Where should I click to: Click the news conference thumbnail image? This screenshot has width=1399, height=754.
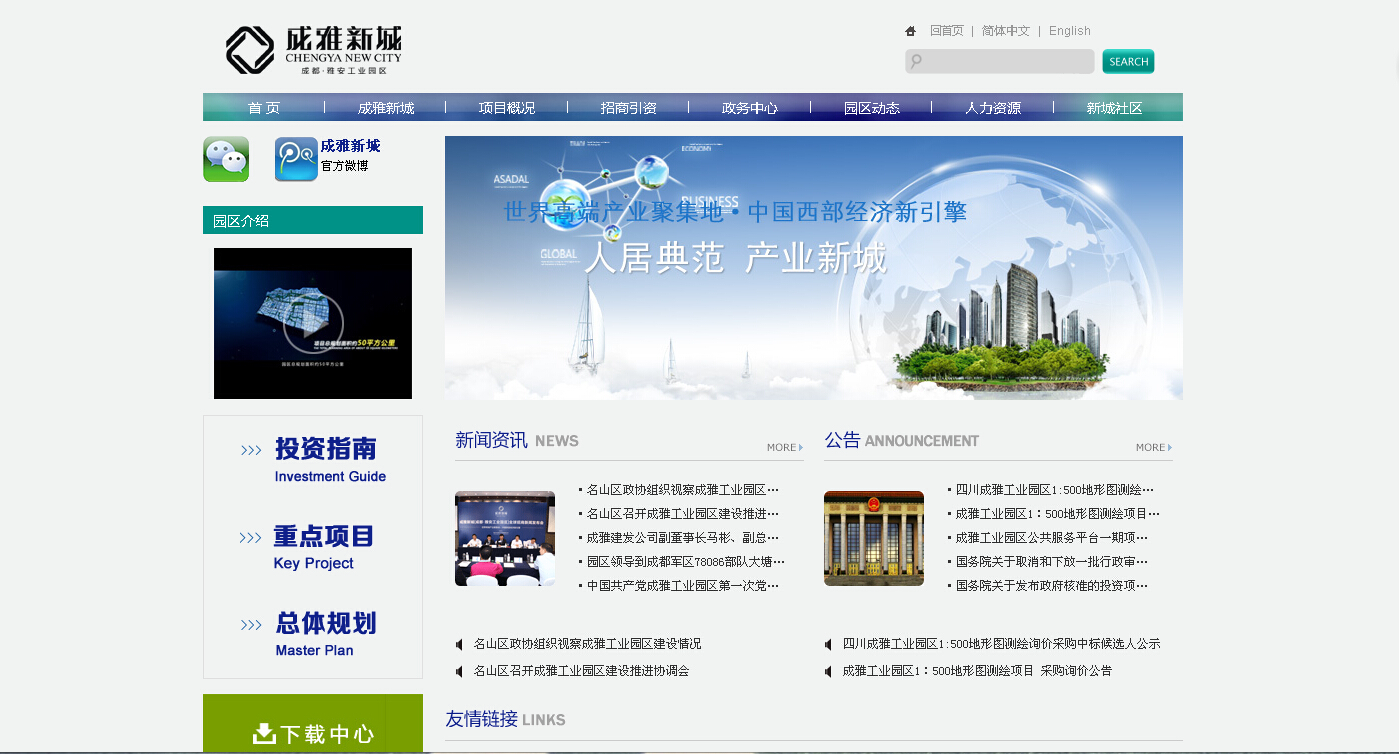pos(505,538)
